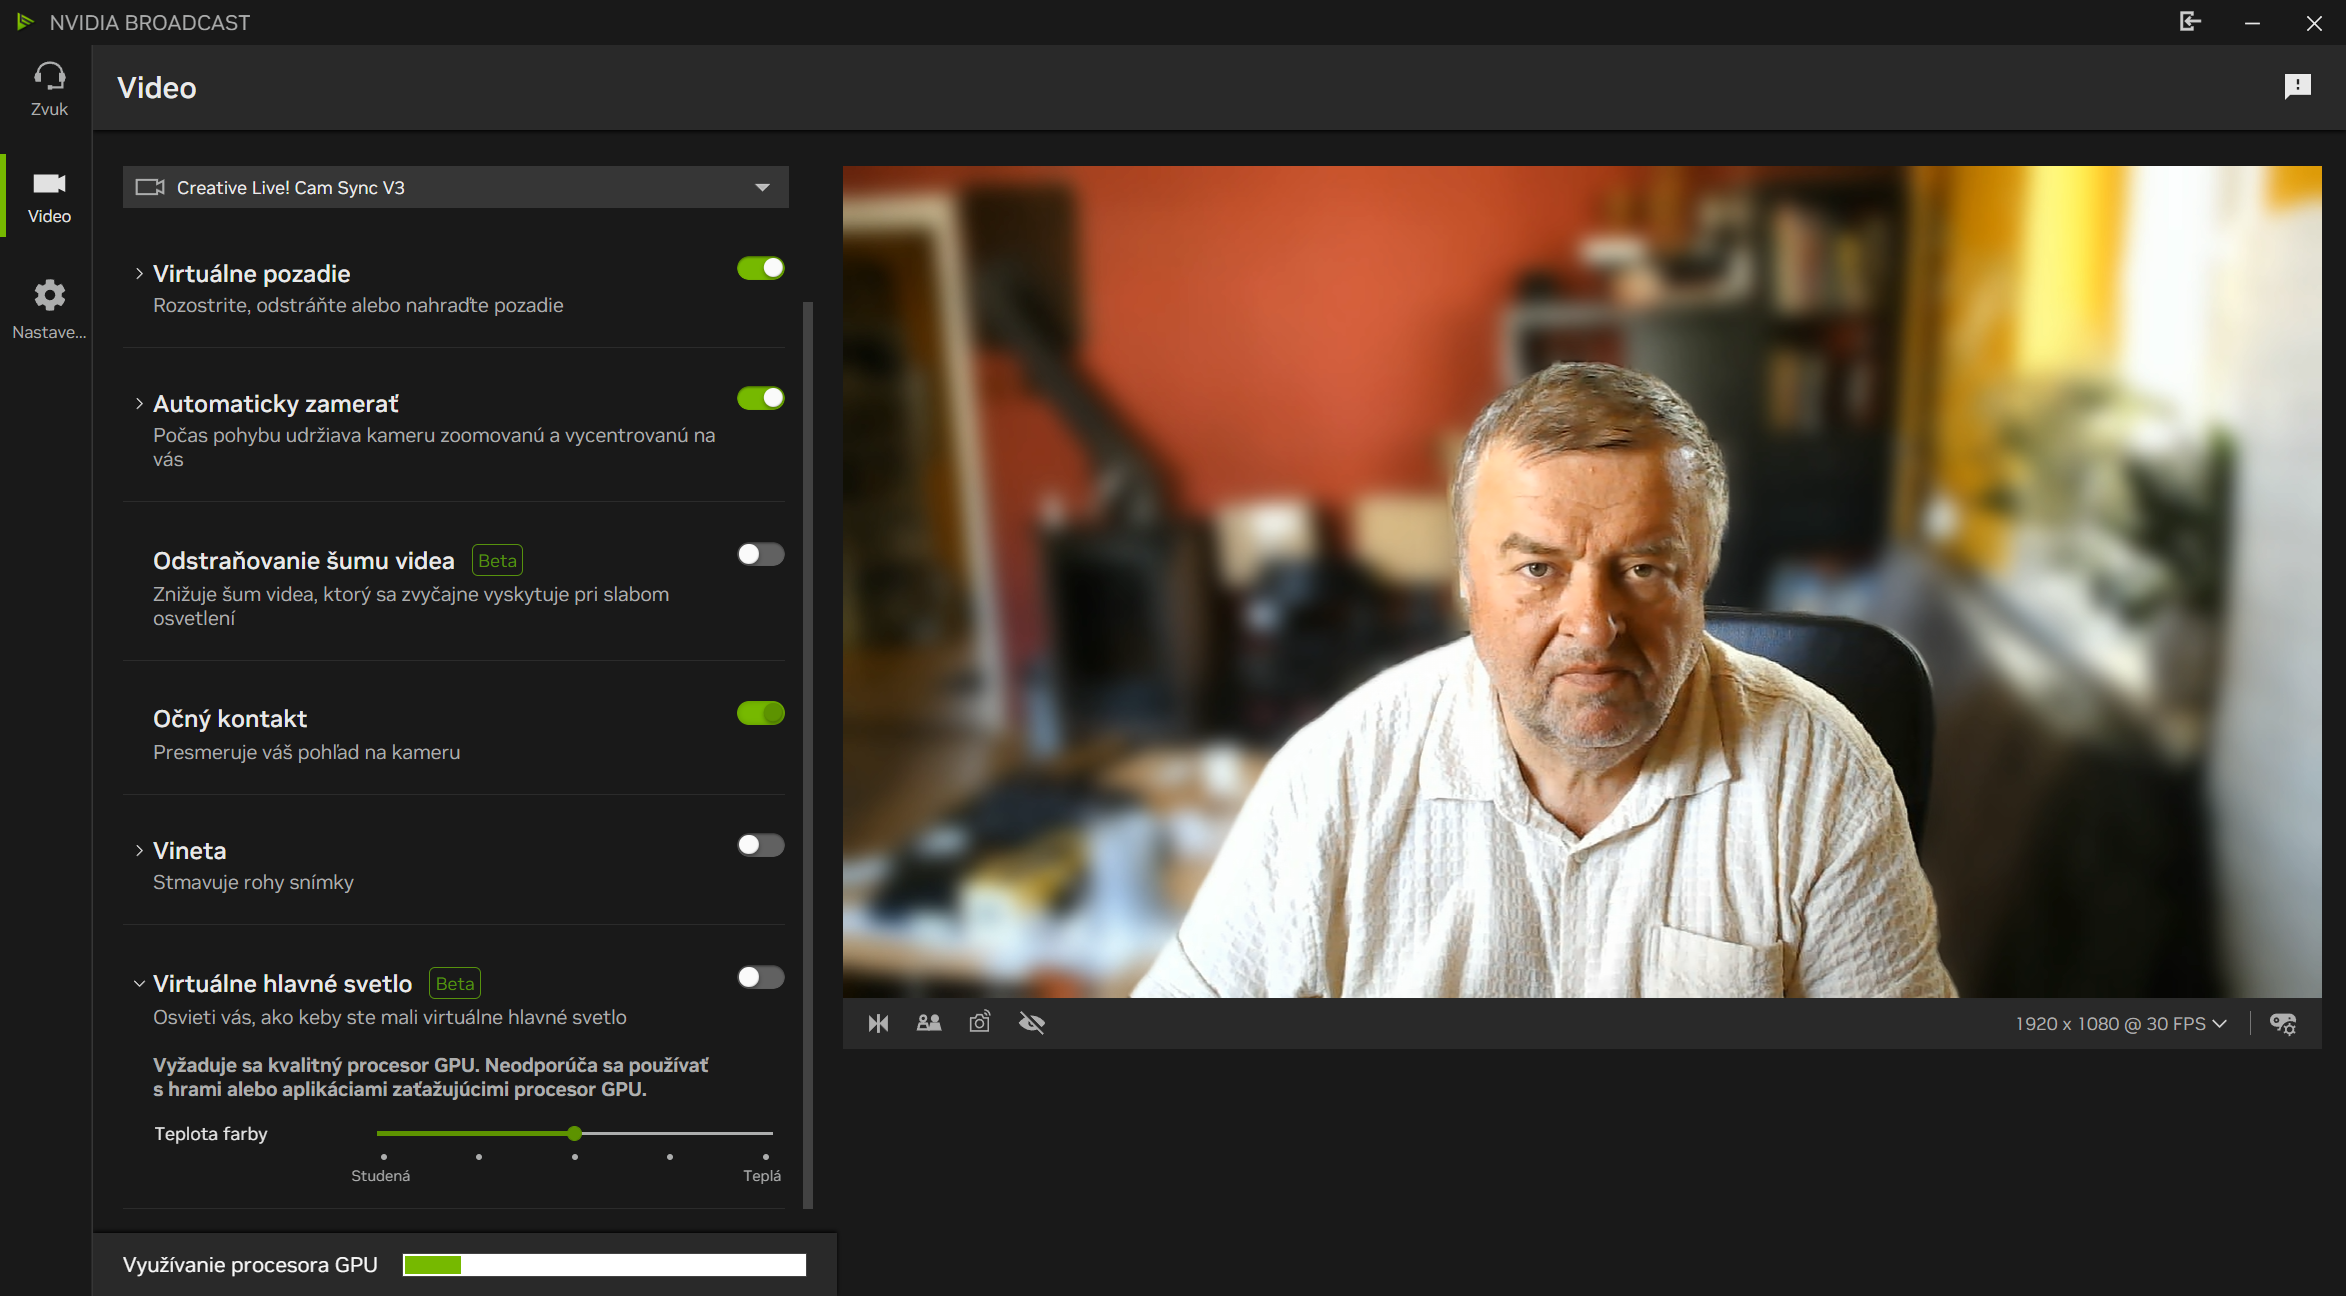Viewport: 2346px width, 1296px height.
Task: Click the two-people comparison icon
Action: pyautogui.click(x=928, y=1023)
